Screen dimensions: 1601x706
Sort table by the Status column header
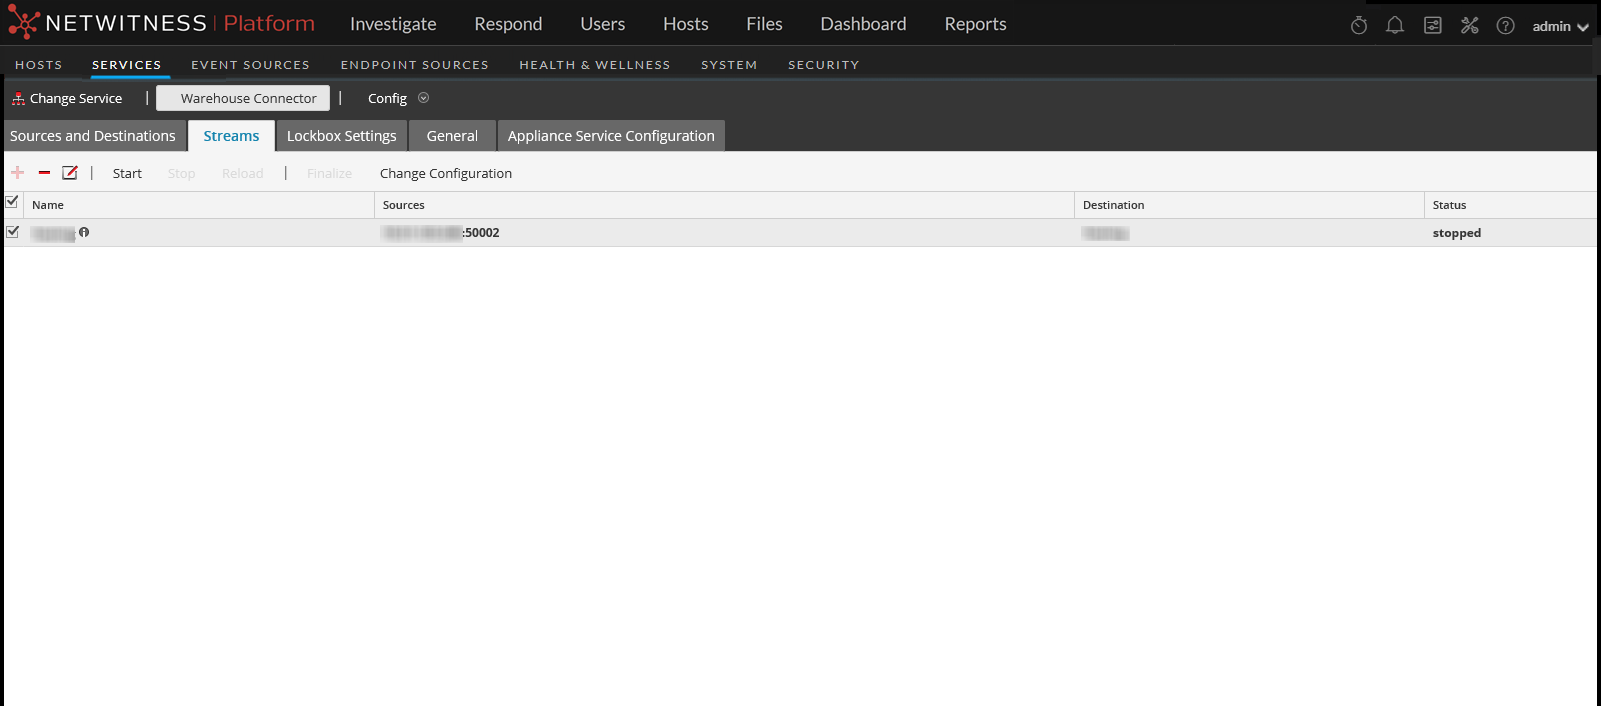click(1449, 205)
